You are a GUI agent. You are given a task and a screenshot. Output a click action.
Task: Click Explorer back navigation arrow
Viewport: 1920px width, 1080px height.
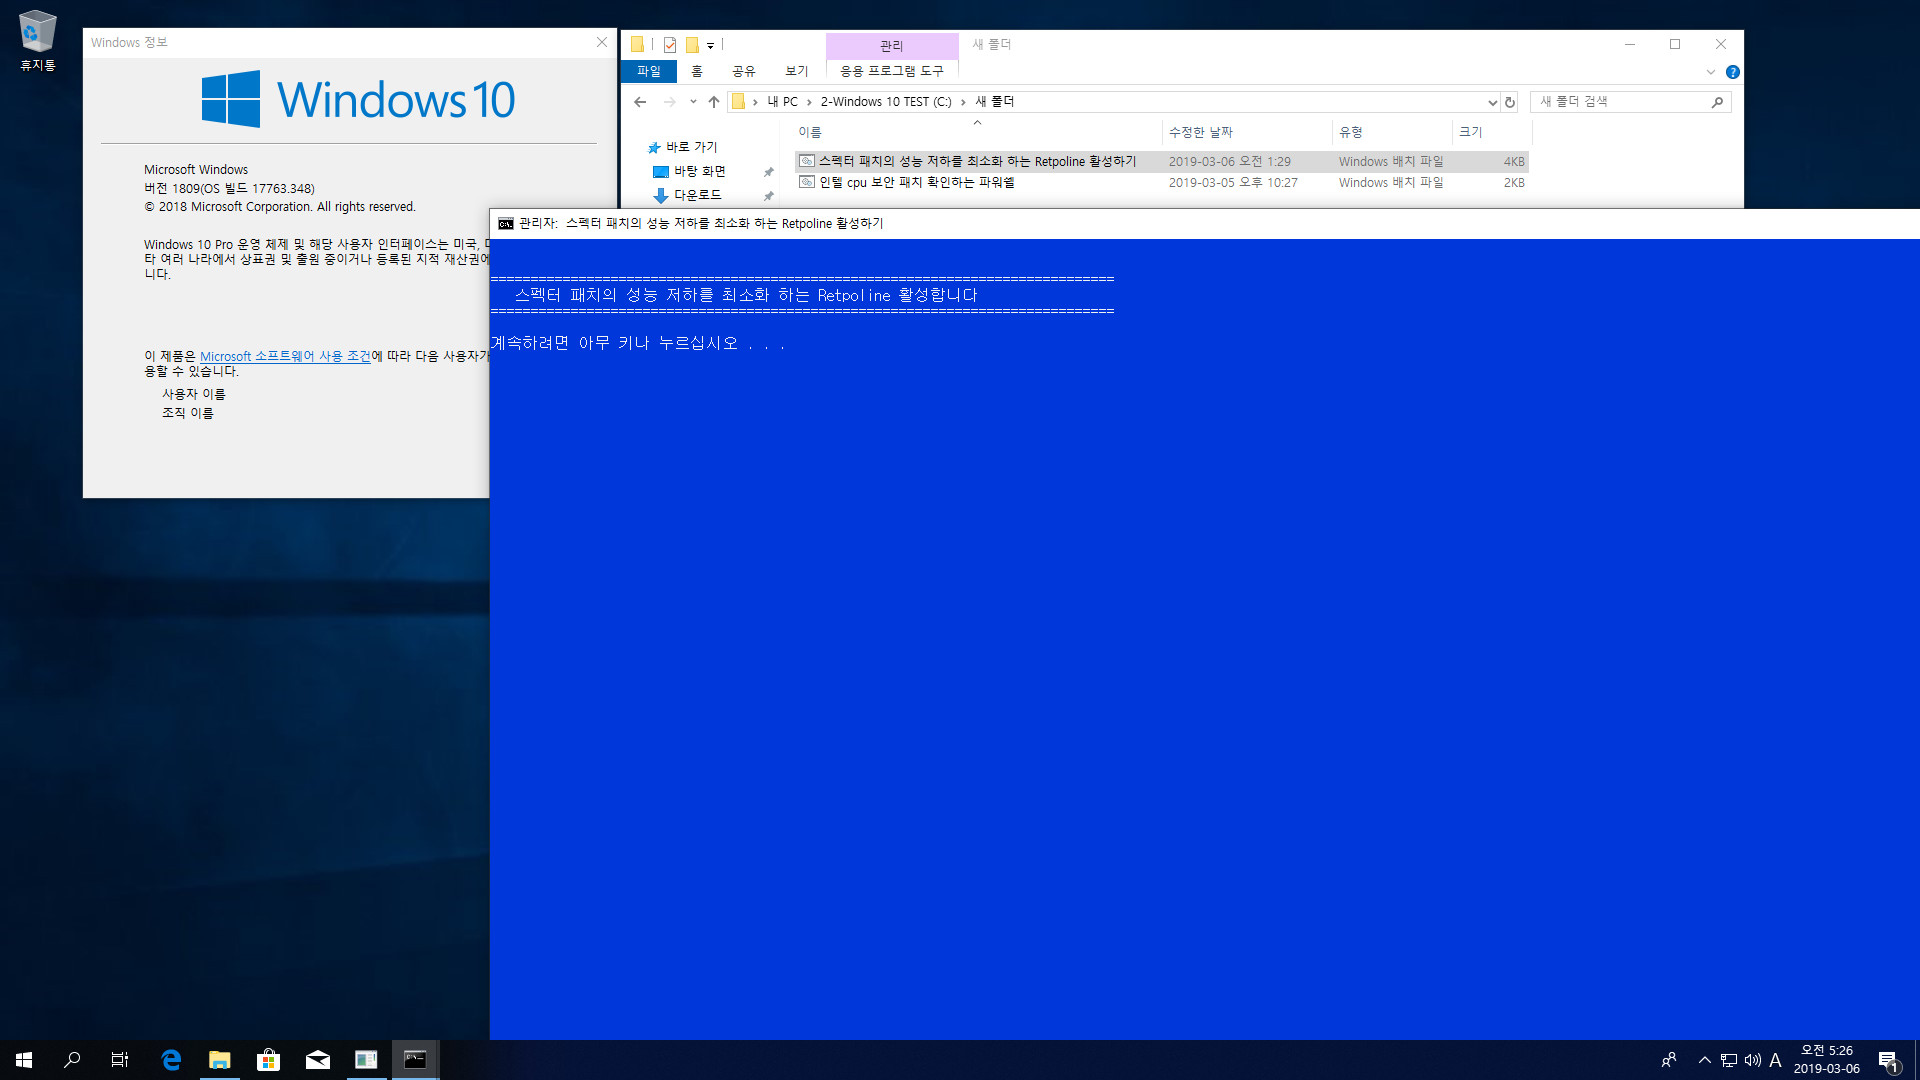tap(640, 102)
